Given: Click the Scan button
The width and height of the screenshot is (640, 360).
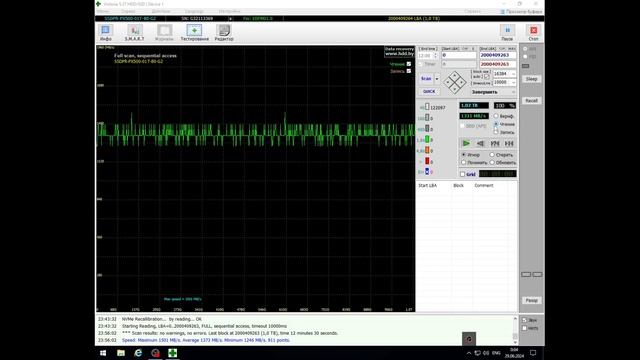Looking at the screenshot, I should click(426, 78).
